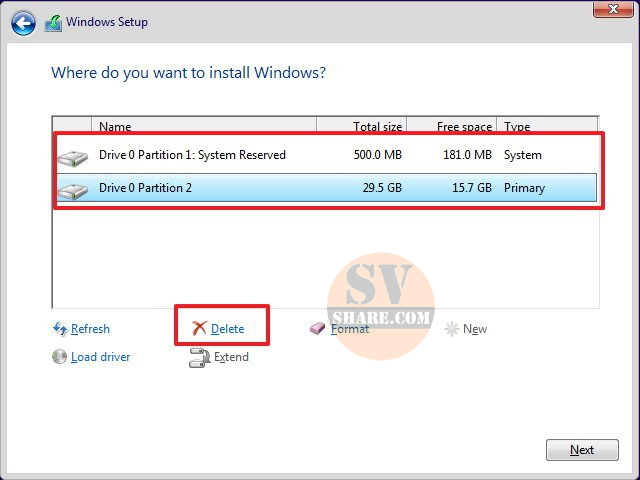
Task: Sort by the Name column header
Action: [204, 124]
